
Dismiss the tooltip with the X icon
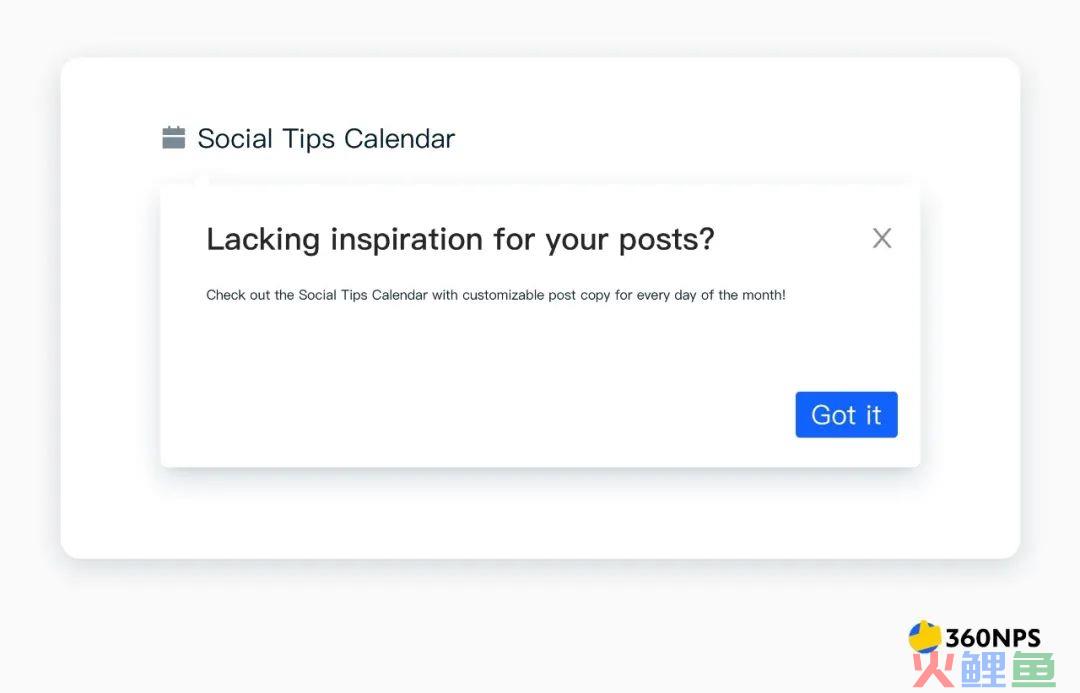(x=882, y=238)
